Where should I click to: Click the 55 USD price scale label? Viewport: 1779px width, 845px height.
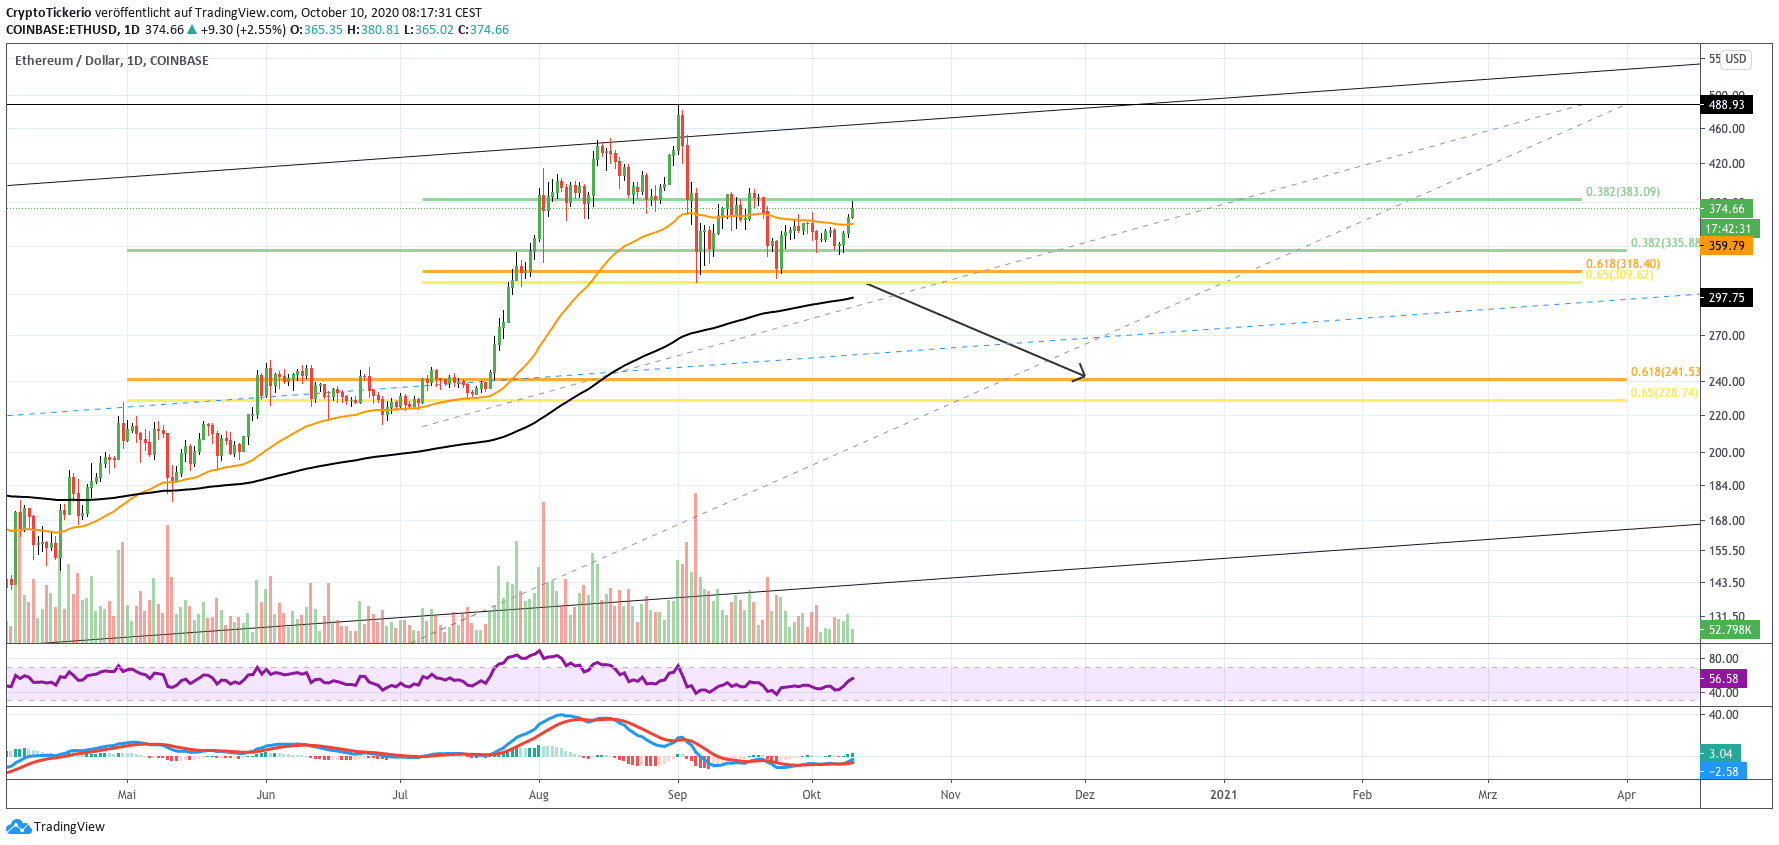pos(1727,59)
